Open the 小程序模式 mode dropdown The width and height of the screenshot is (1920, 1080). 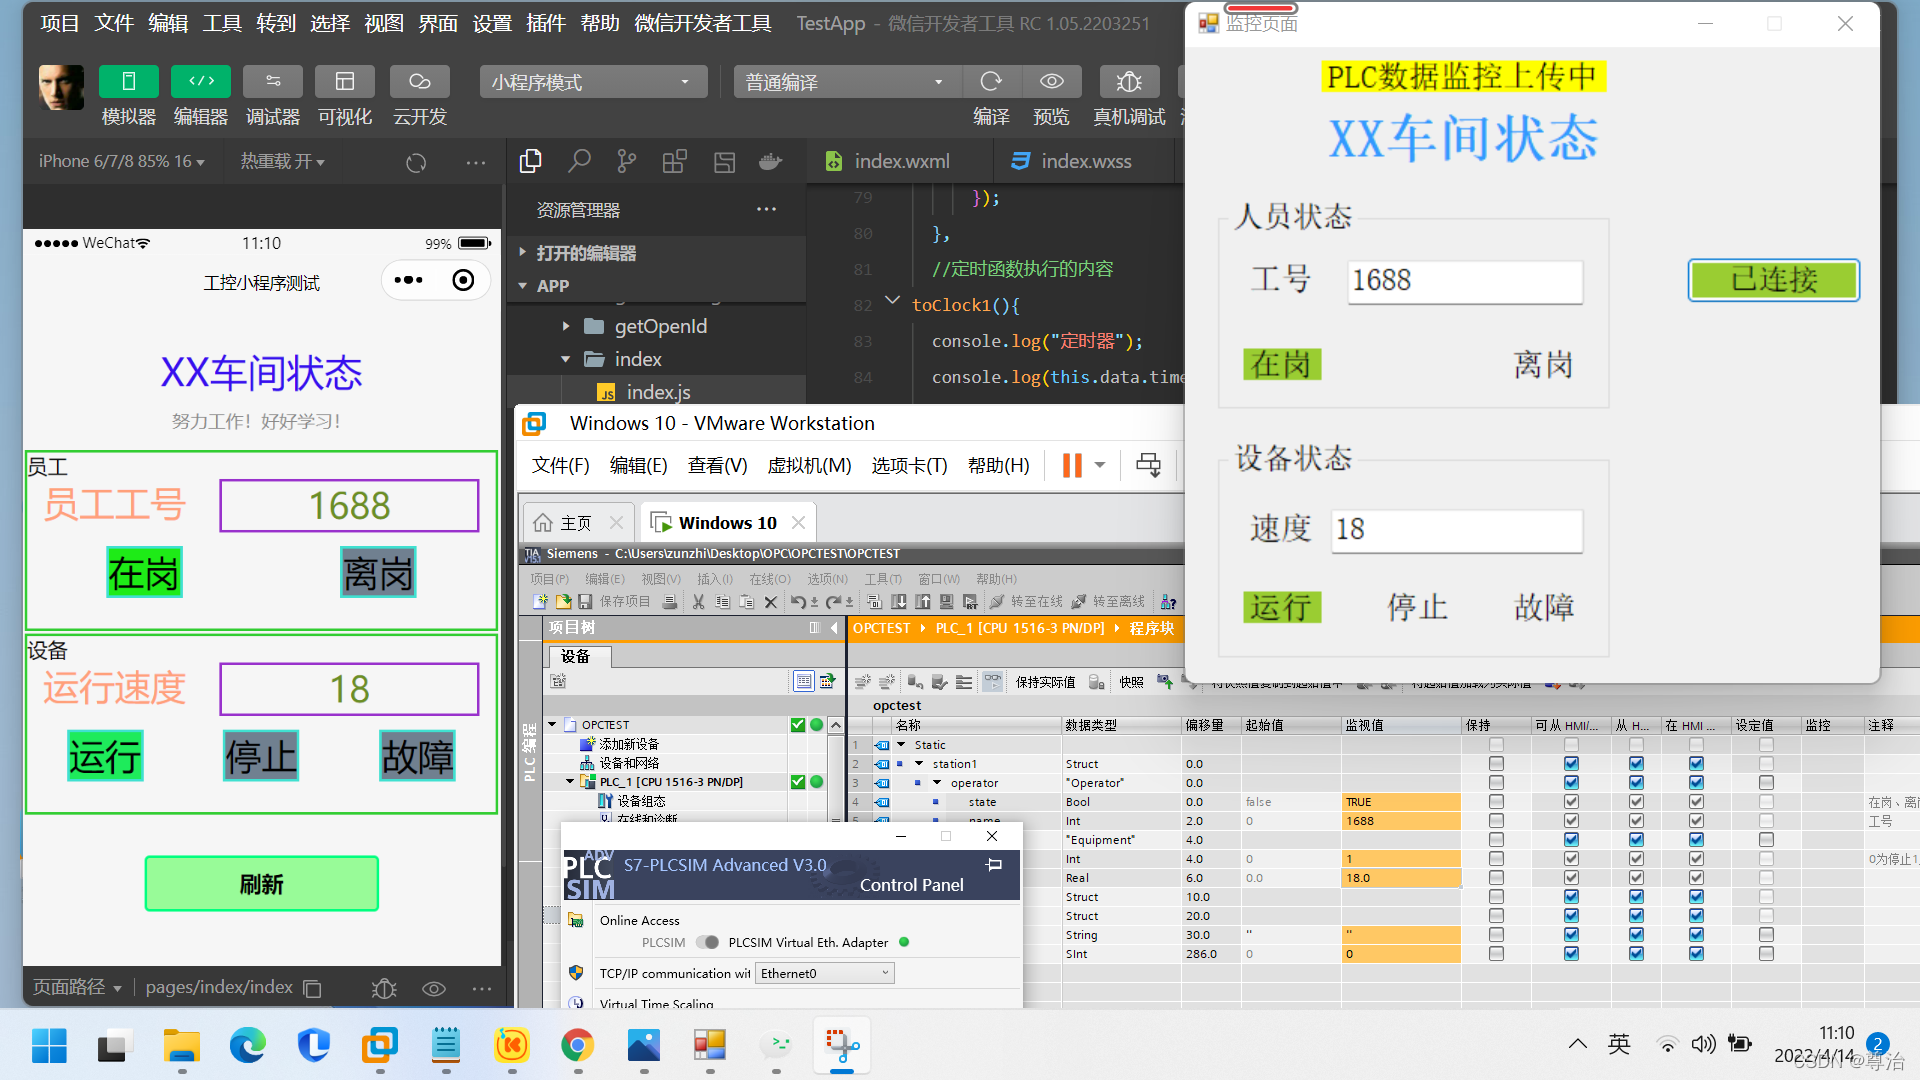[593, 82]
